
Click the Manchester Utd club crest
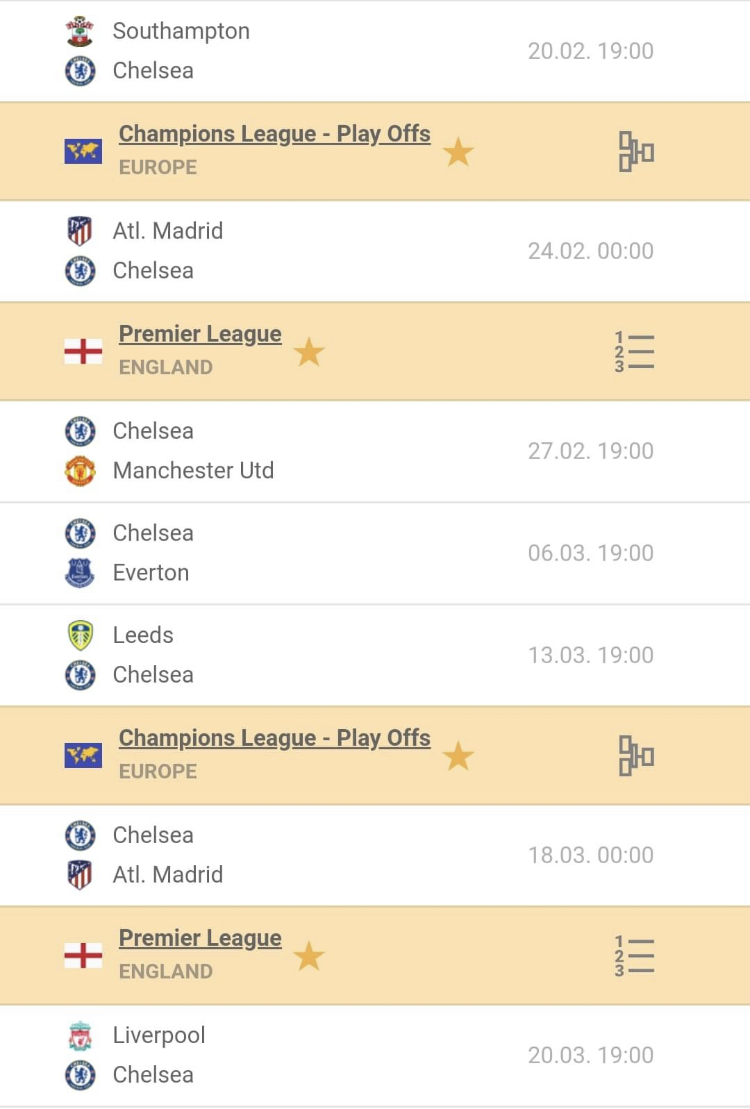click(x=80, y=471)
